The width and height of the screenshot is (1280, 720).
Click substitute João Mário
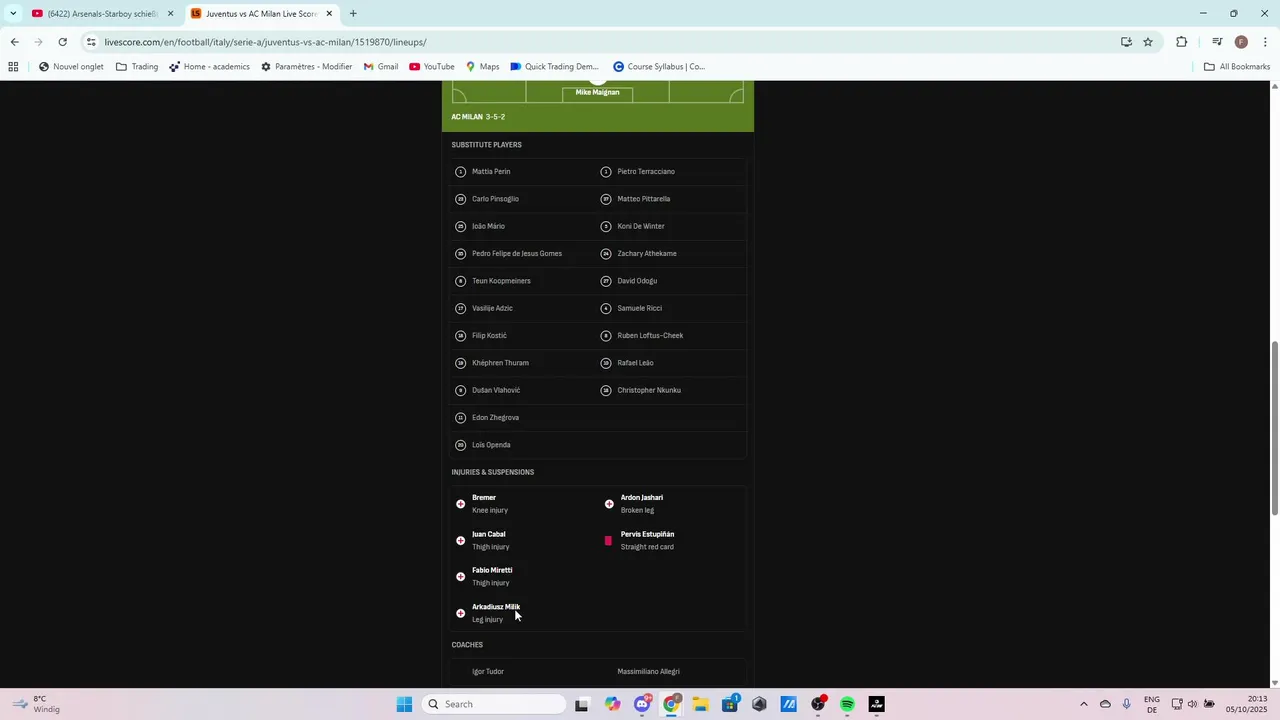pos(488,226)
